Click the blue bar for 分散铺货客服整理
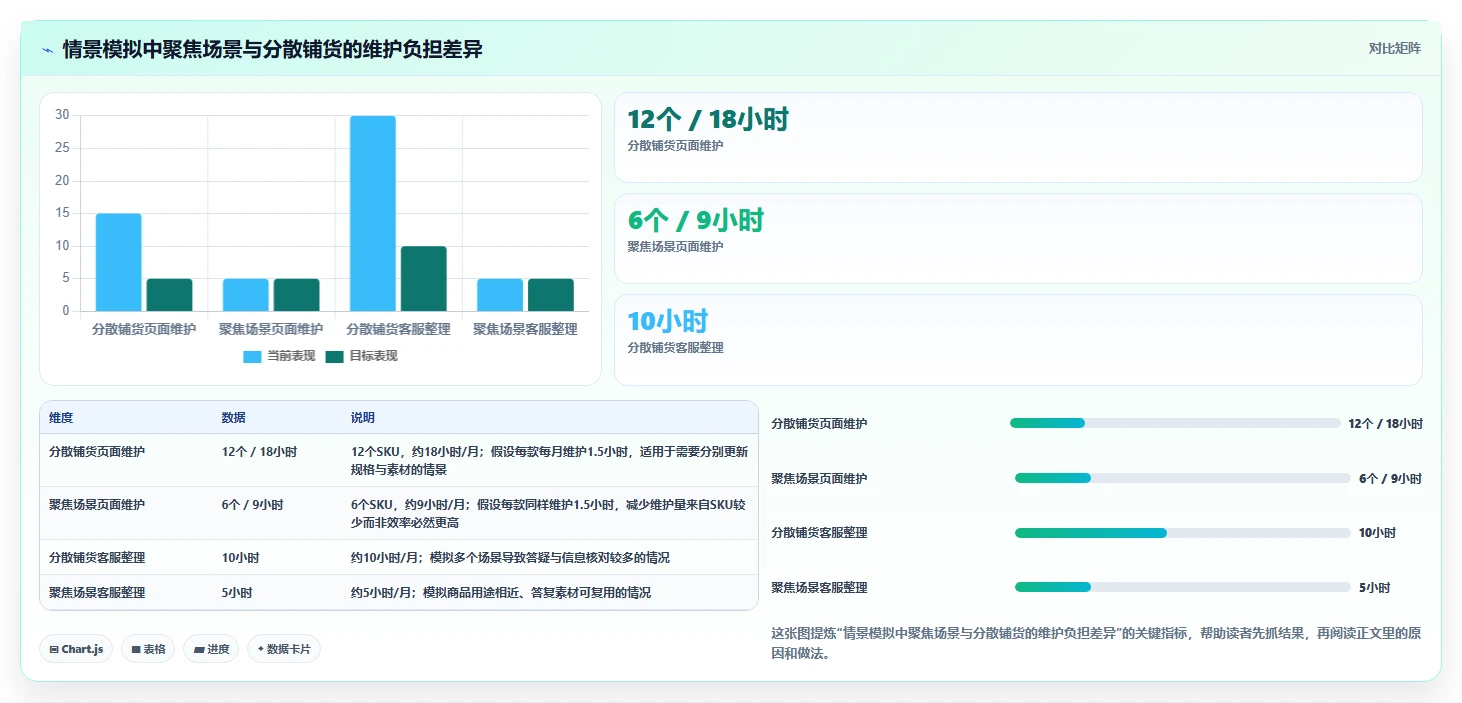 tap(372, 213)
